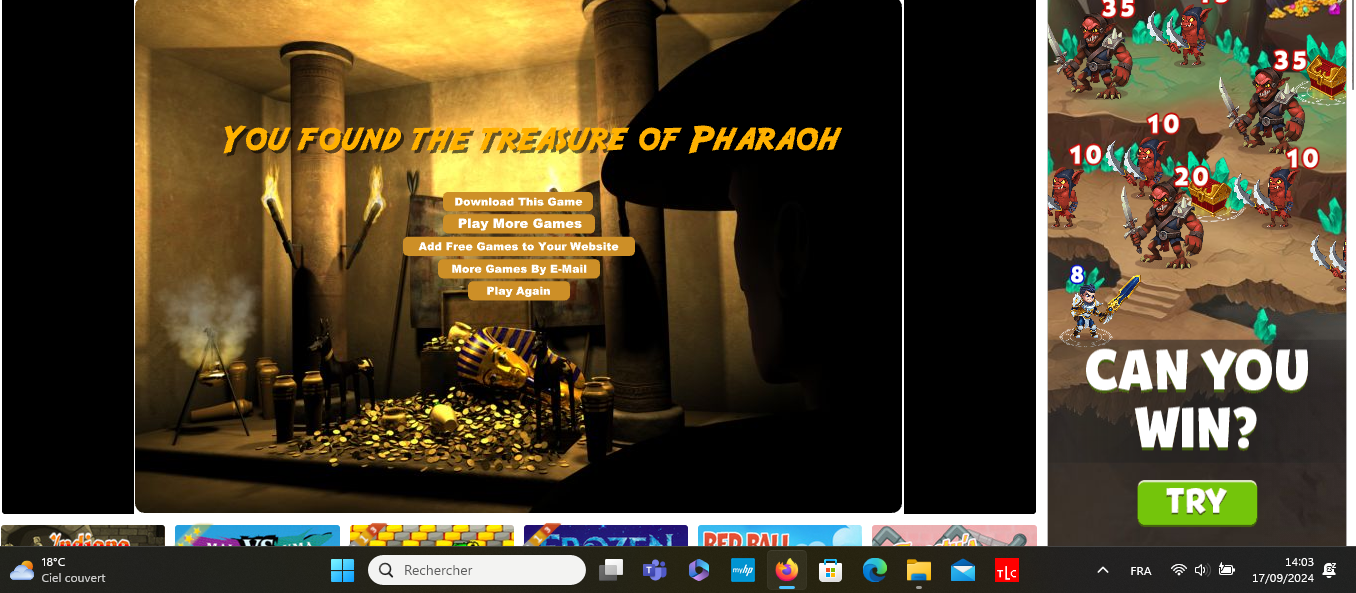1356x593 pixels.
Task: Open More Games By E-Mail
Action: pyautogui.click(x=518, y=268)
